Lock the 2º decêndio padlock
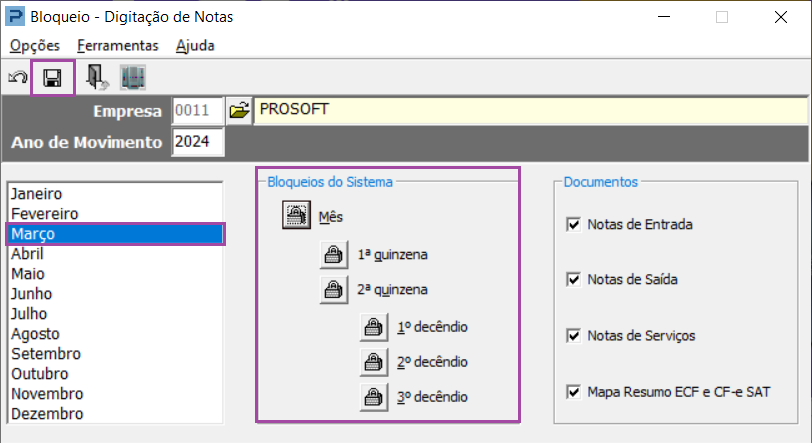This screenshot has width=812, height=443. pos(373,362)
